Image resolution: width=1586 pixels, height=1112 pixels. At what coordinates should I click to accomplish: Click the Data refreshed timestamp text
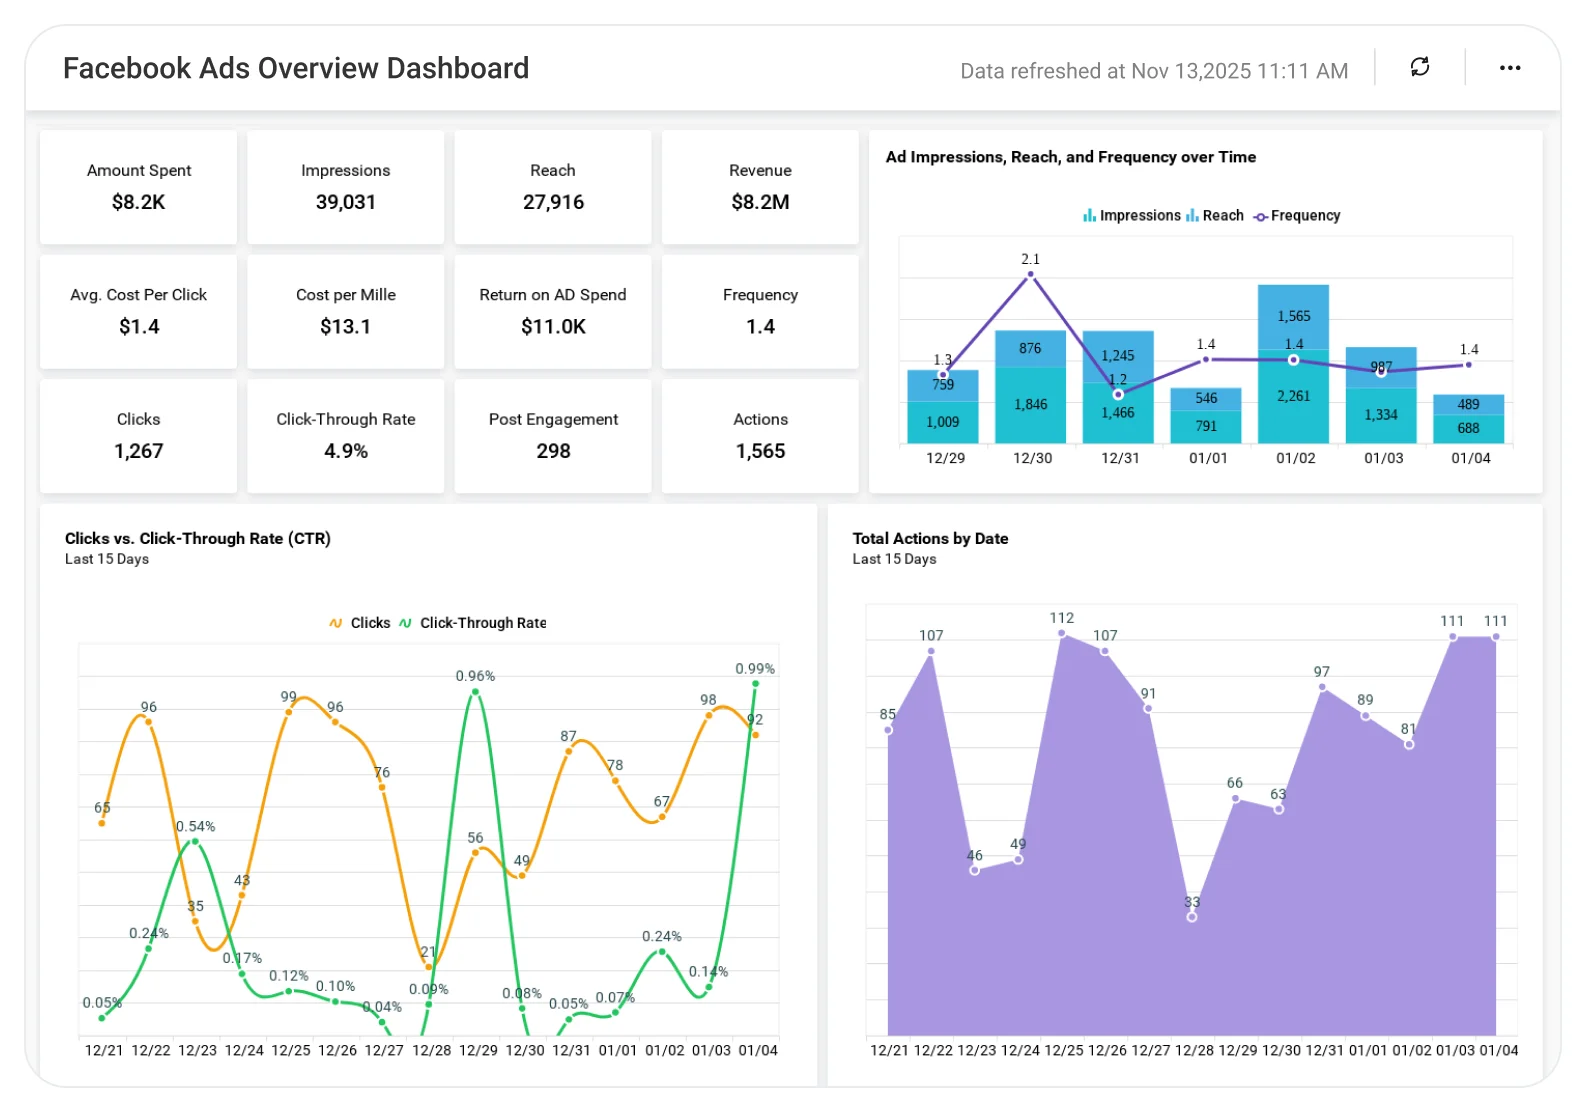point(1154,71)
